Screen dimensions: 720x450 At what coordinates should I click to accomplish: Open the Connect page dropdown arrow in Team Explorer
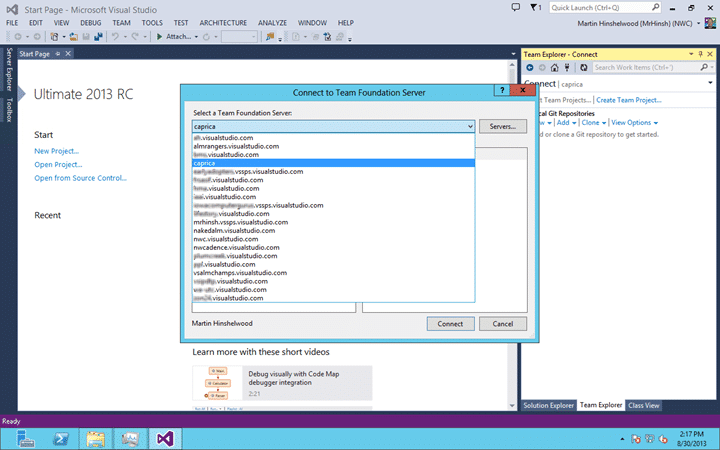[x=710, y=83]
